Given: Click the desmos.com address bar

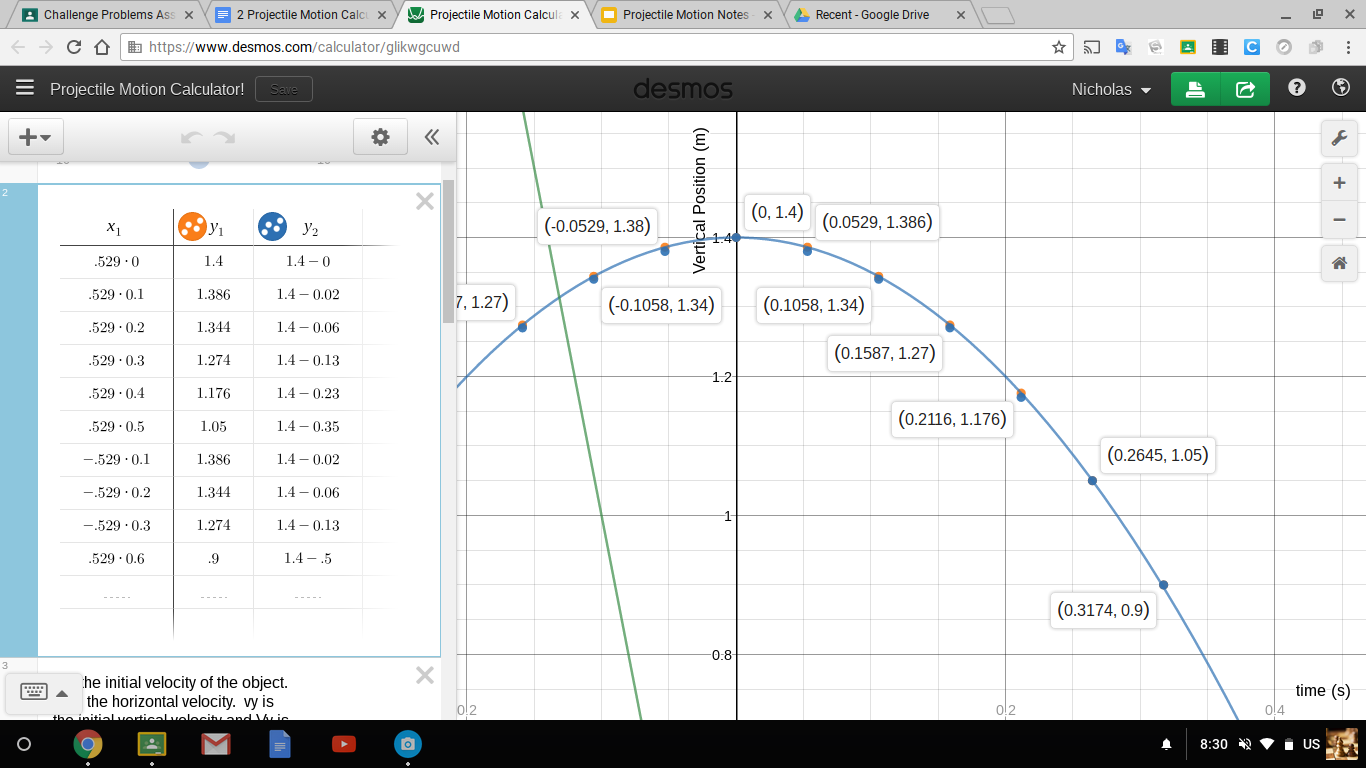Looking at the screenshot, I should 588,47.
